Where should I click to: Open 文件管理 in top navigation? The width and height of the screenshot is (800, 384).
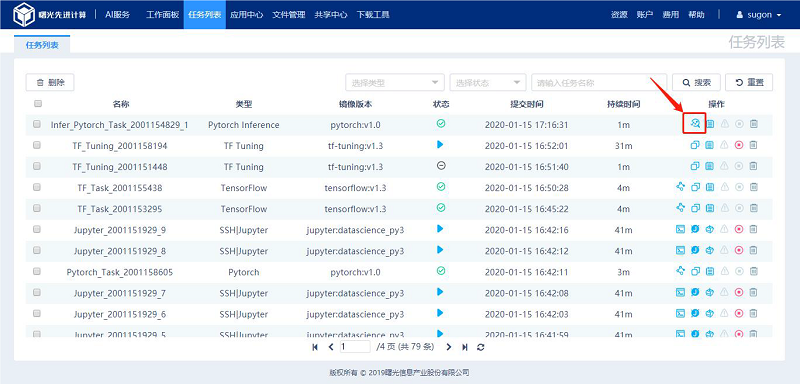click(289, 15)
